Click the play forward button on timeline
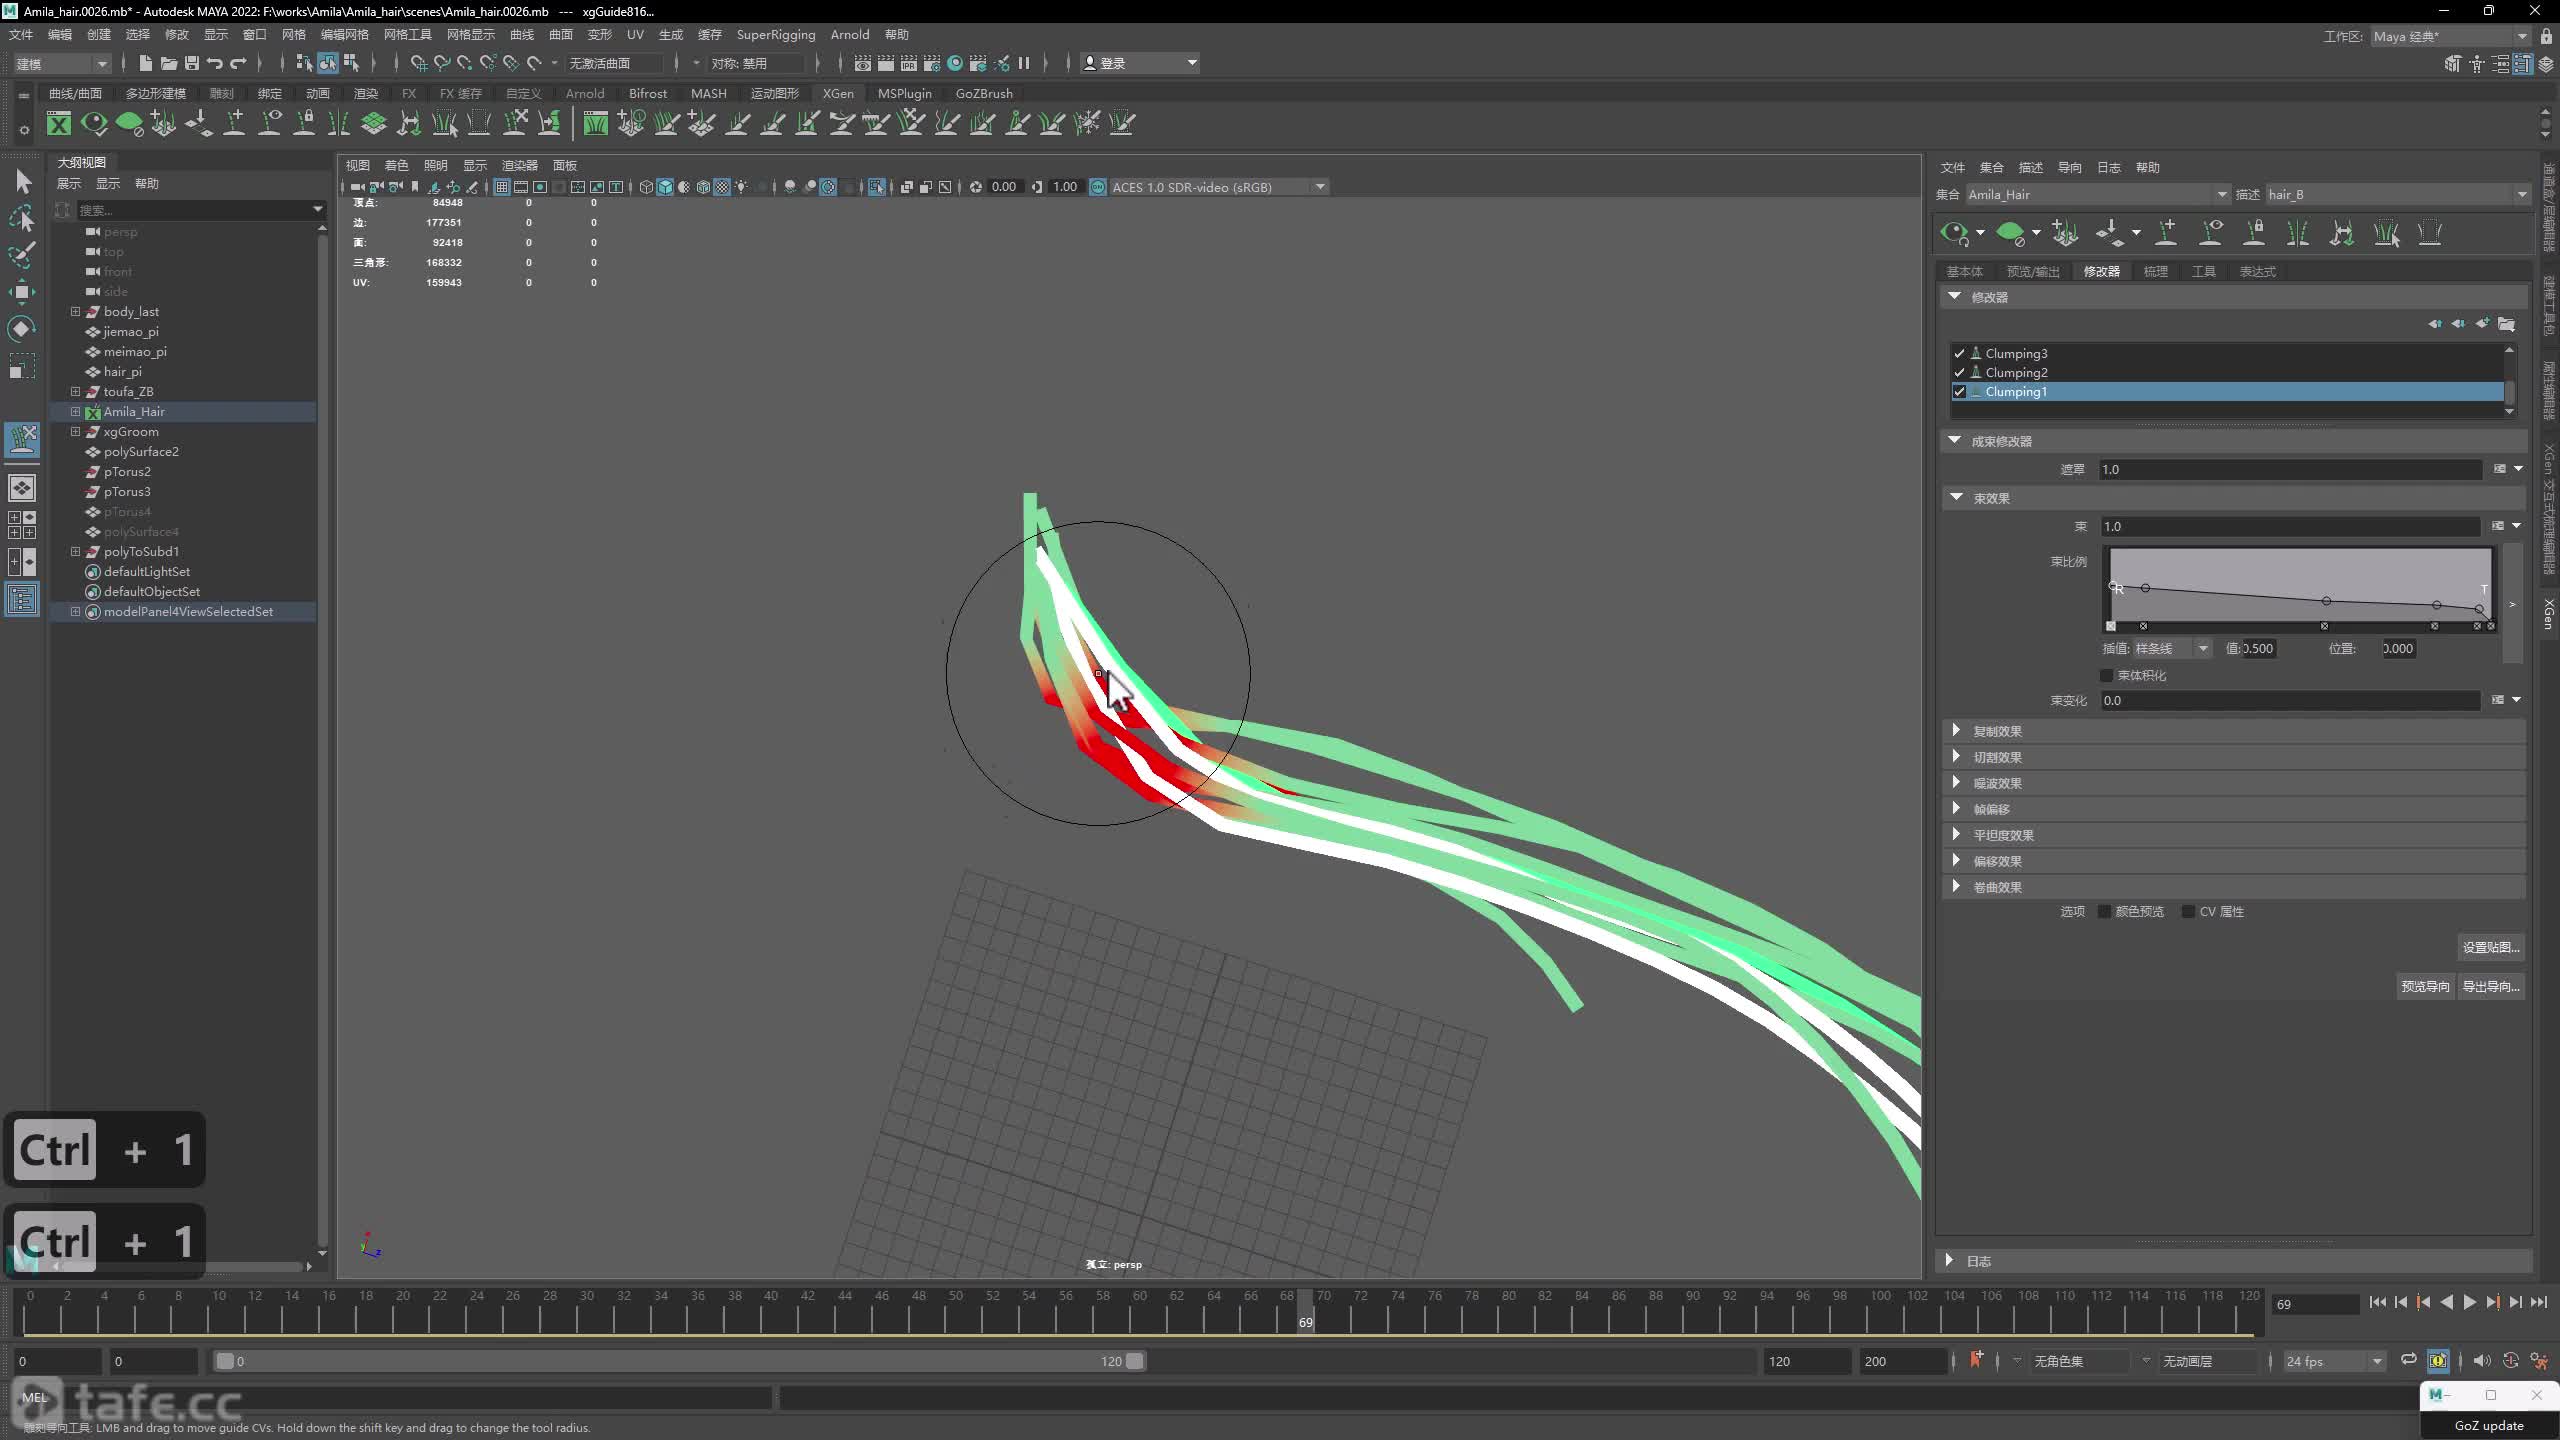Viewport: 2560px width, 1440px height. [2469, 1302]
